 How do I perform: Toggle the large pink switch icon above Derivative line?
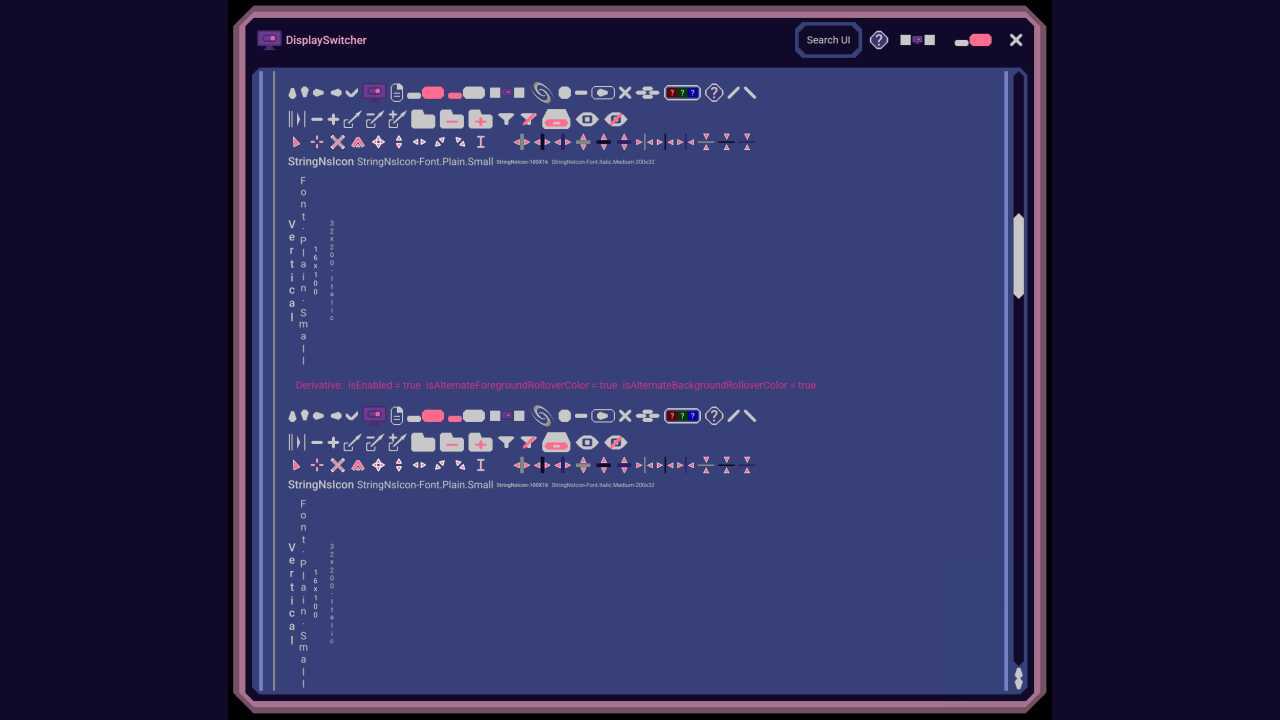click(x=426, y=93)
